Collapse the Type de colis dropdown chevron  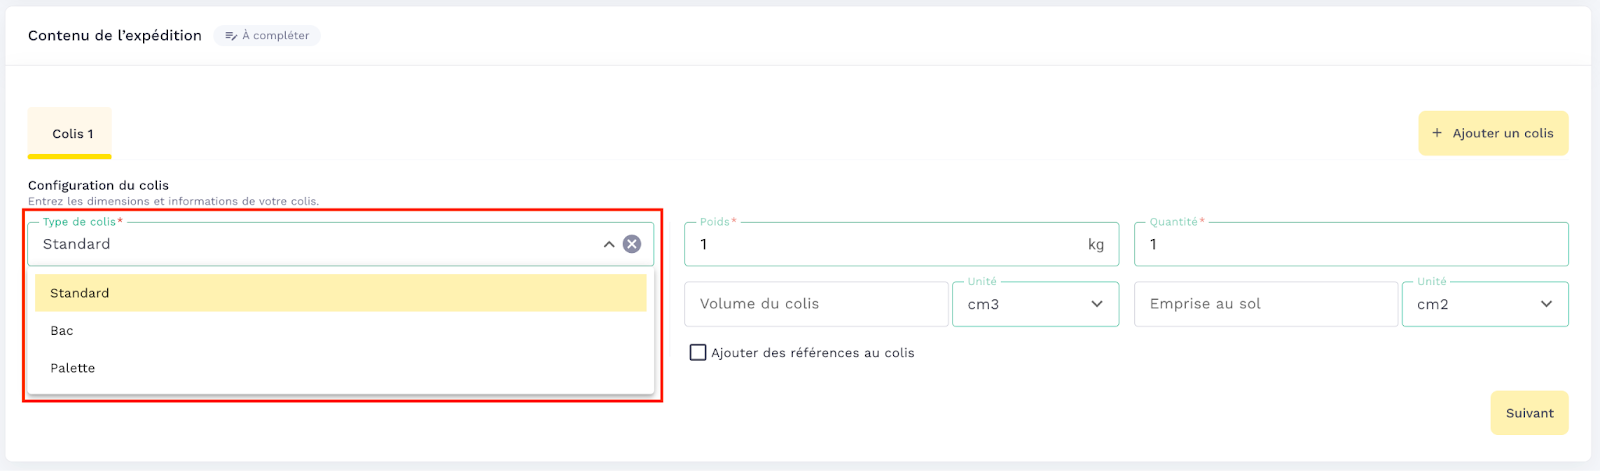point(609,244)
